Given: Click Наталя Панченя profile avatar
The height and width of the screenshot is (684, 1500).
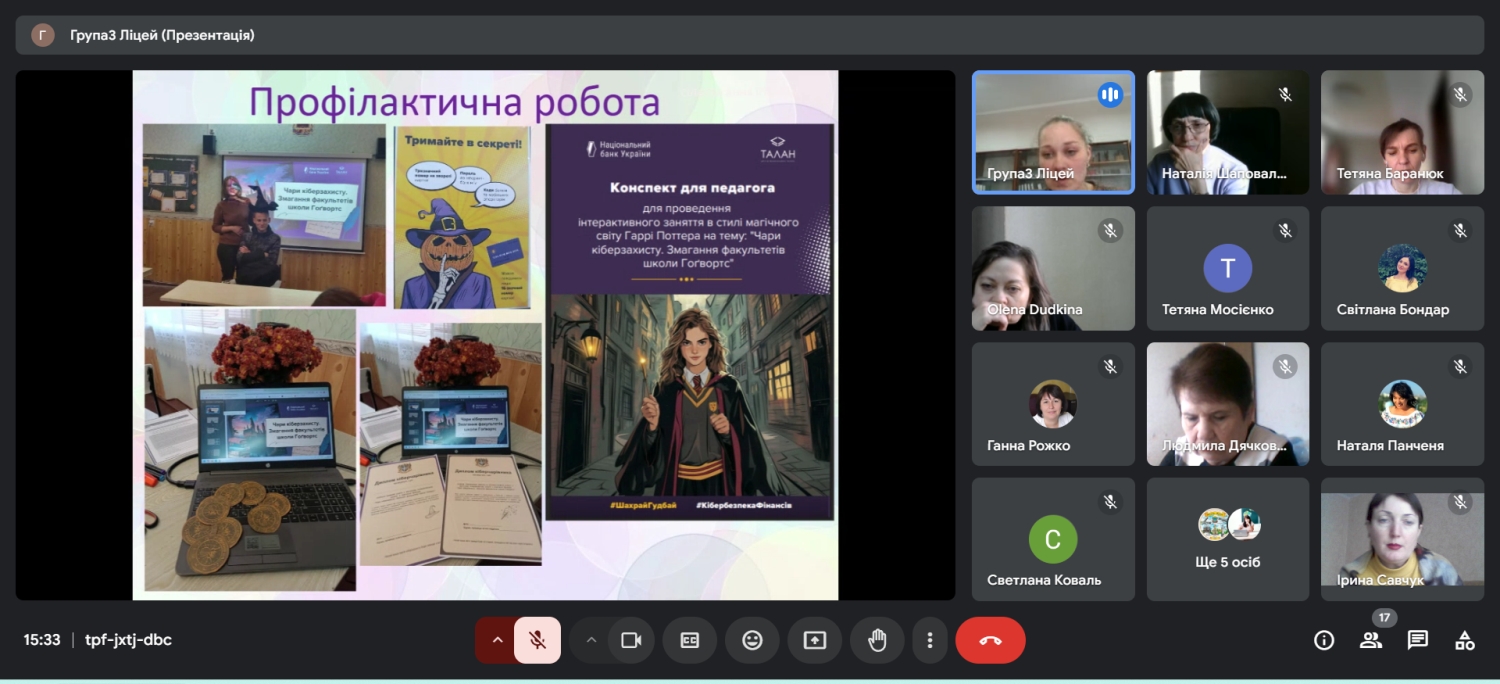Looking at the screenshot, I should click(1402, 404).
